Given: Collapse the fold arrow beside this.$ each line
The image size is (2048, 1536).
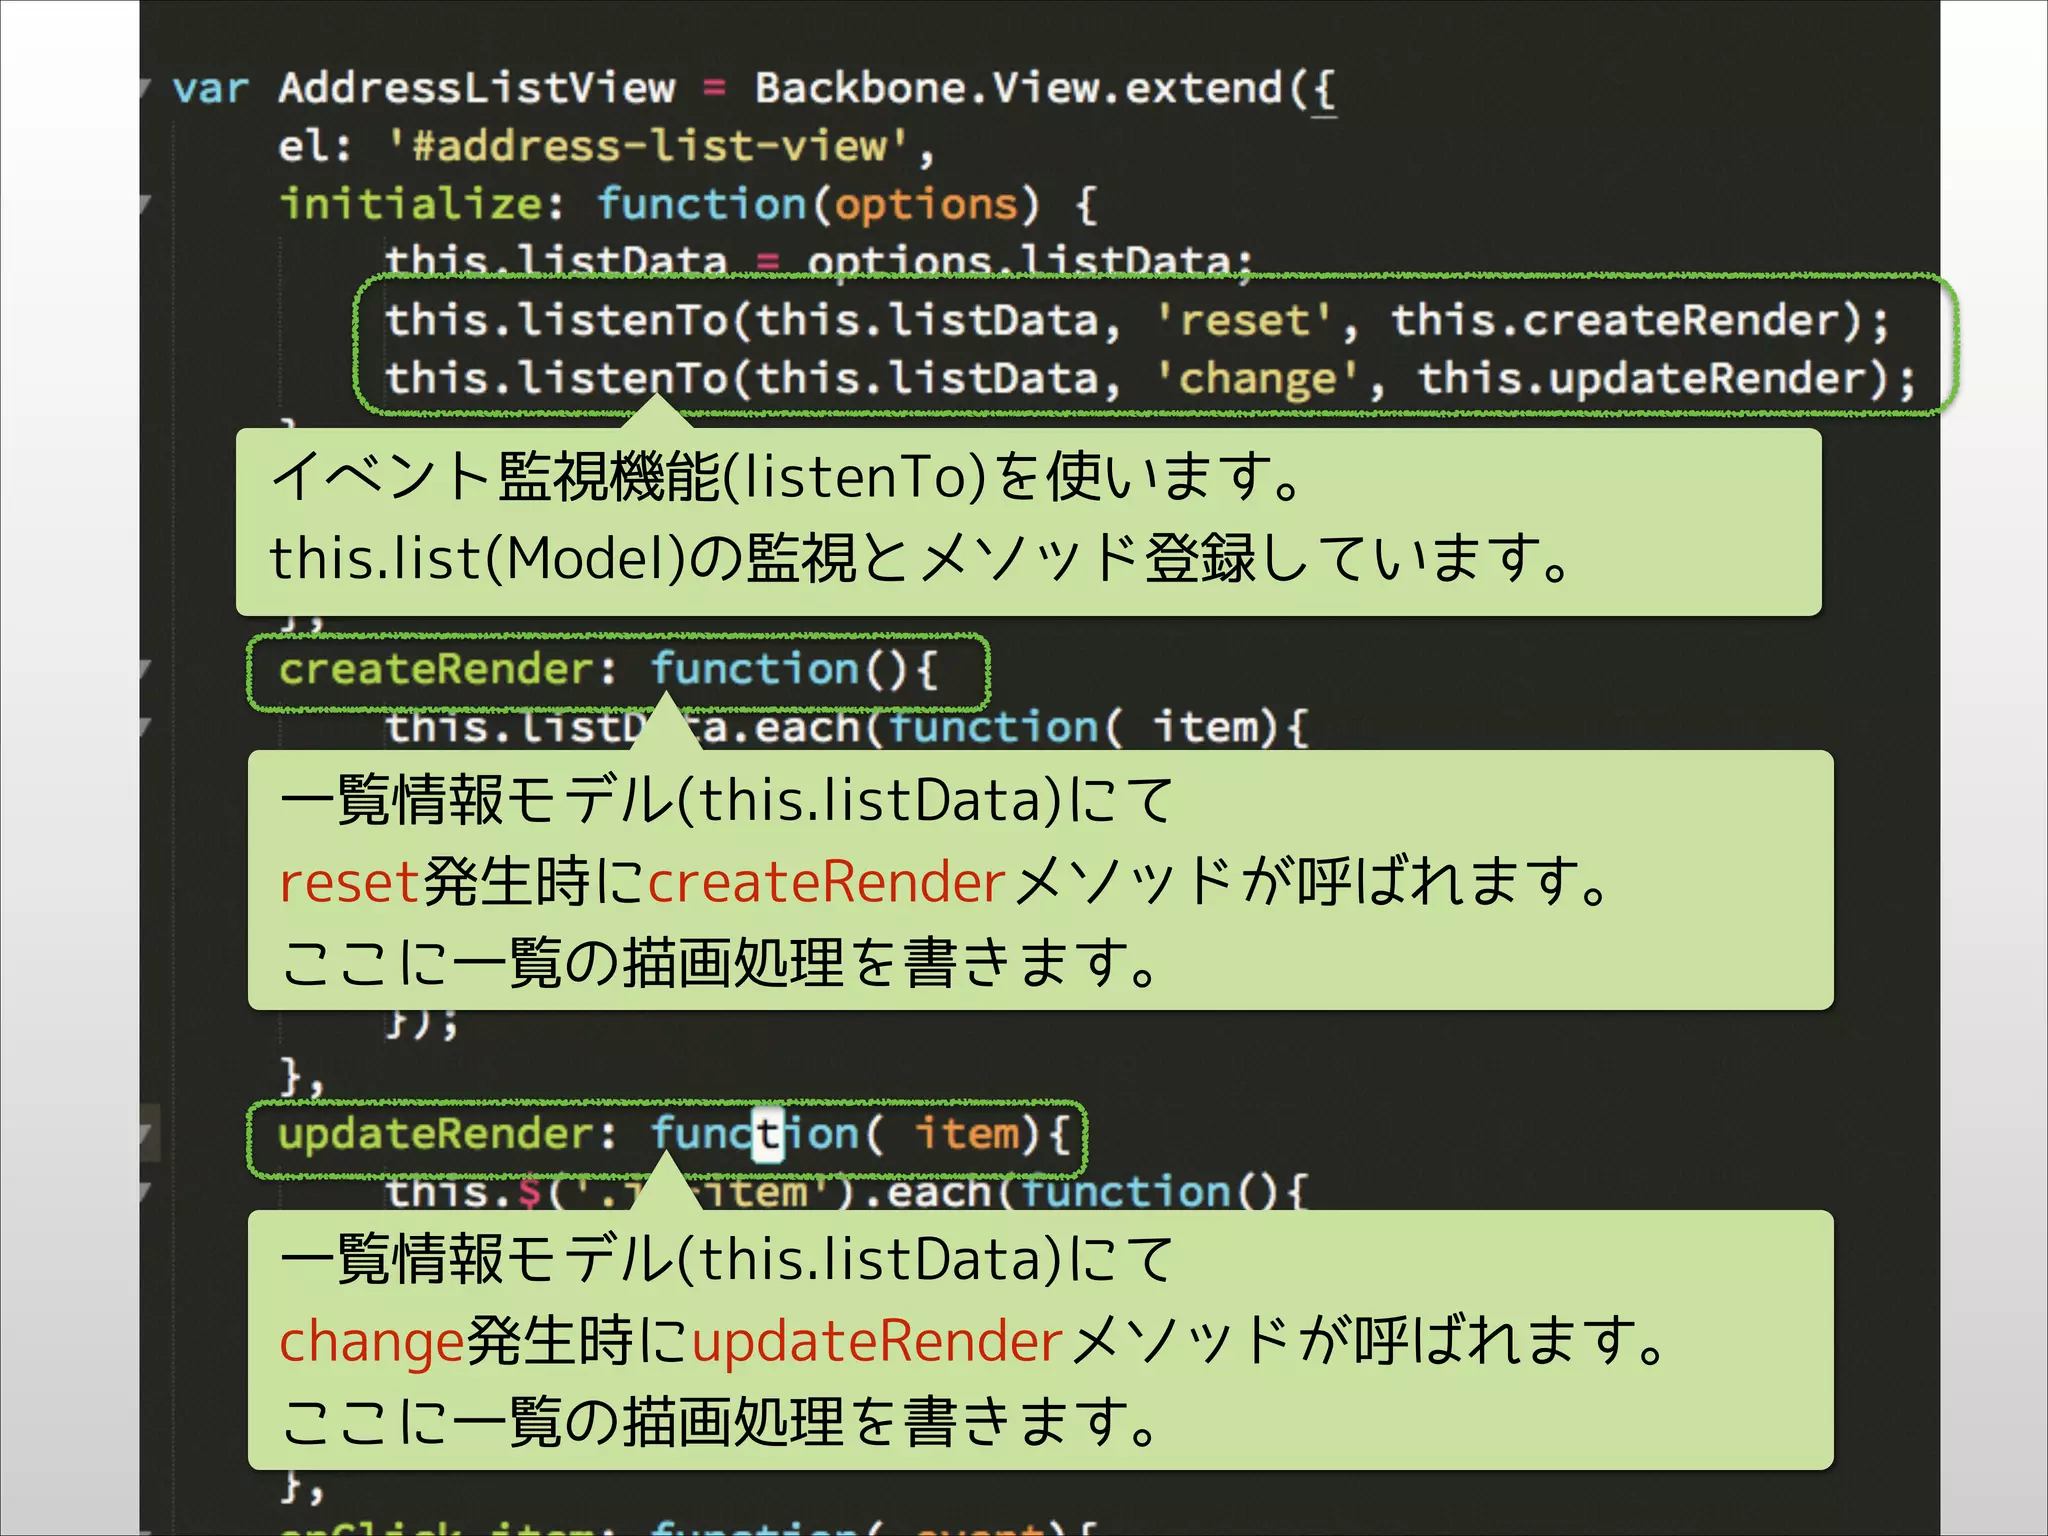Looking at the screenshot, I should [x=145, y=1191].
